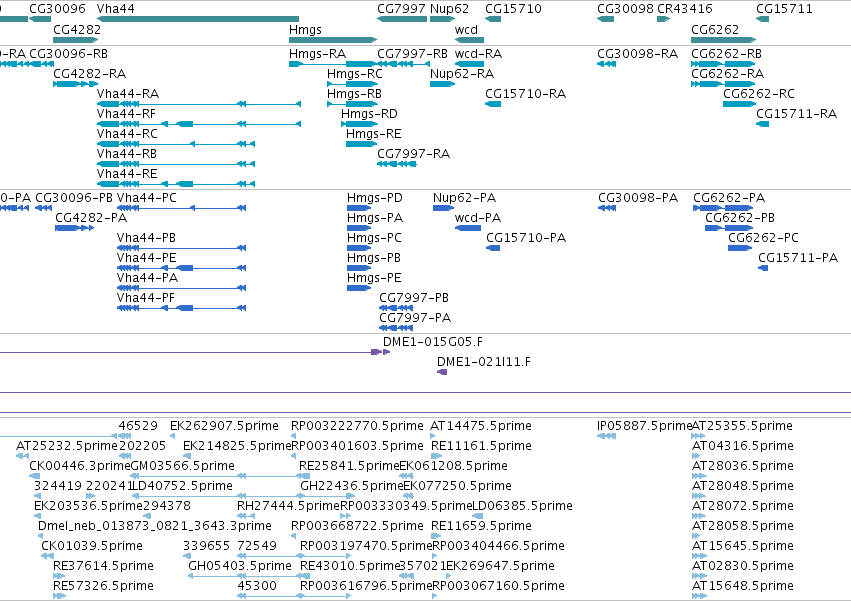Screen dimensions: 851x601
Task: Select EST RE57326.5prime
Action: point(103,586)
